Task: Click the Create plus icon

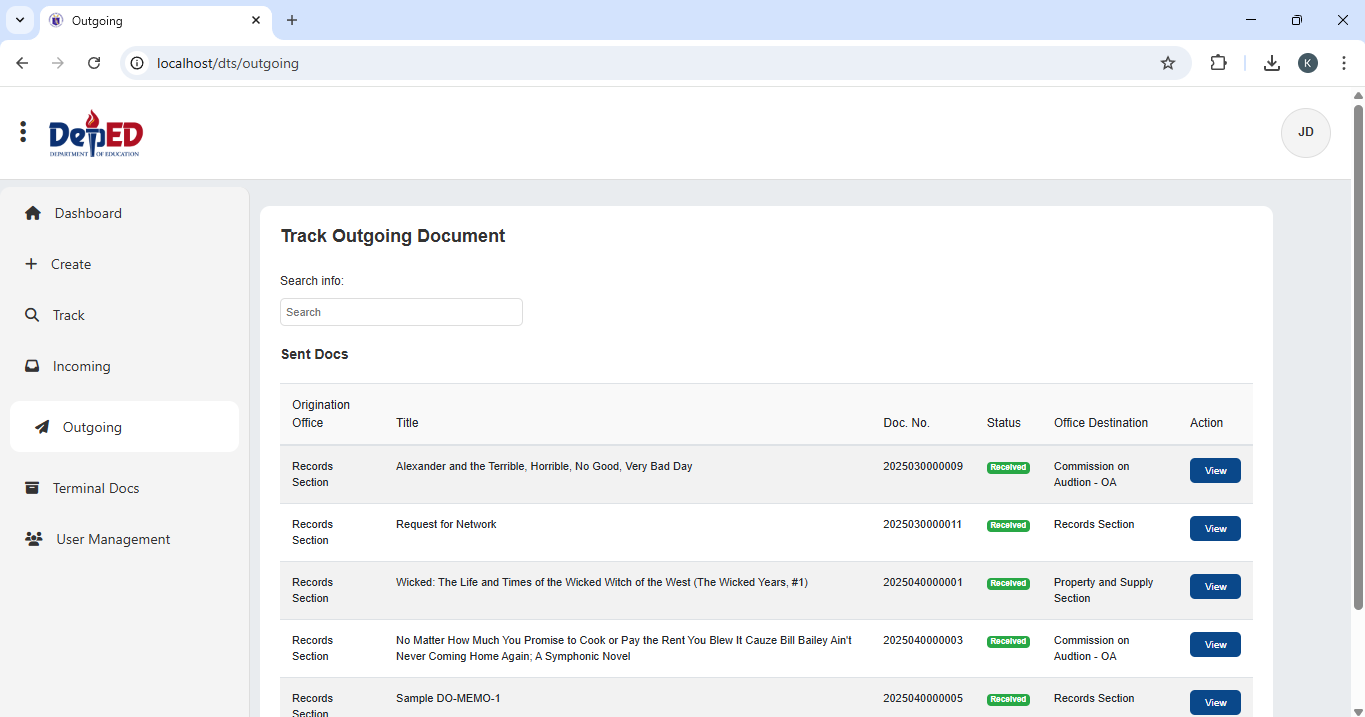Action: (x=31, y=264)
